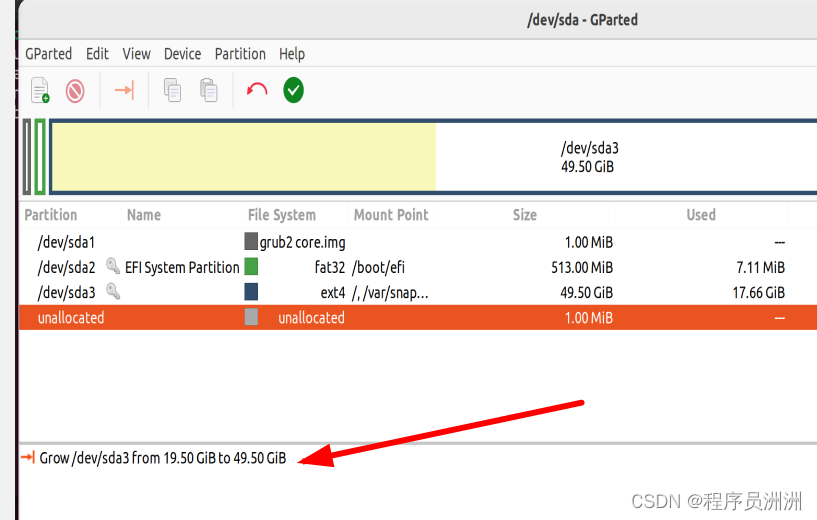This screenshot has height=520, width=817.
Task: Click the dark gray grub2 file system swatch
Action: [251, 241]
